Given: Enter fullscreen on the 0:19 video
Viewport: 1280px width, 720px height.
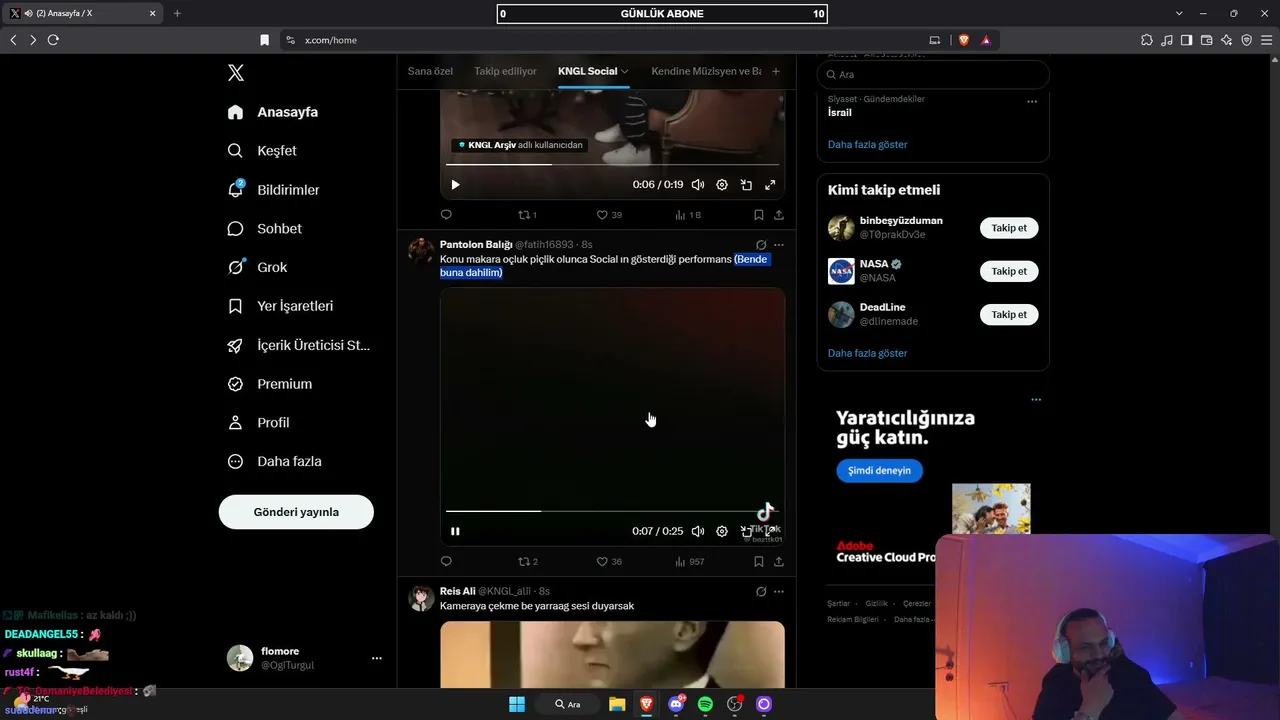Looking at the screenshot, I should tap(770, 185).
